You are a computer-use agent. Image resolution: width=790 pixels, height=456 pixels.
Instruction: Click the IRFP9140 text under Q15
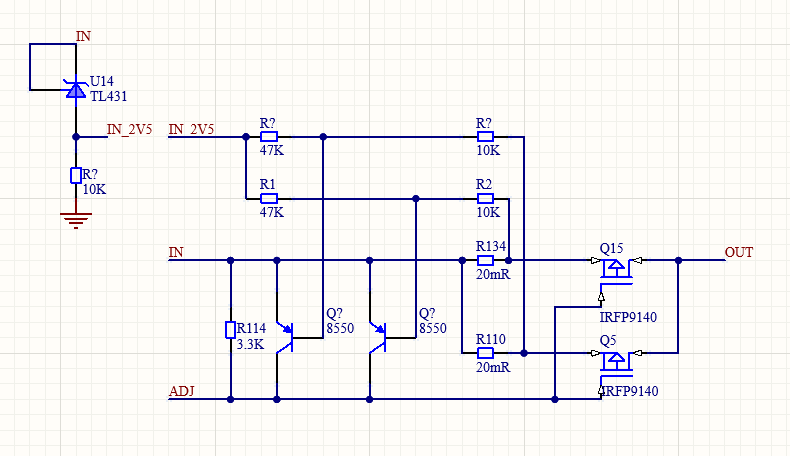628,317
